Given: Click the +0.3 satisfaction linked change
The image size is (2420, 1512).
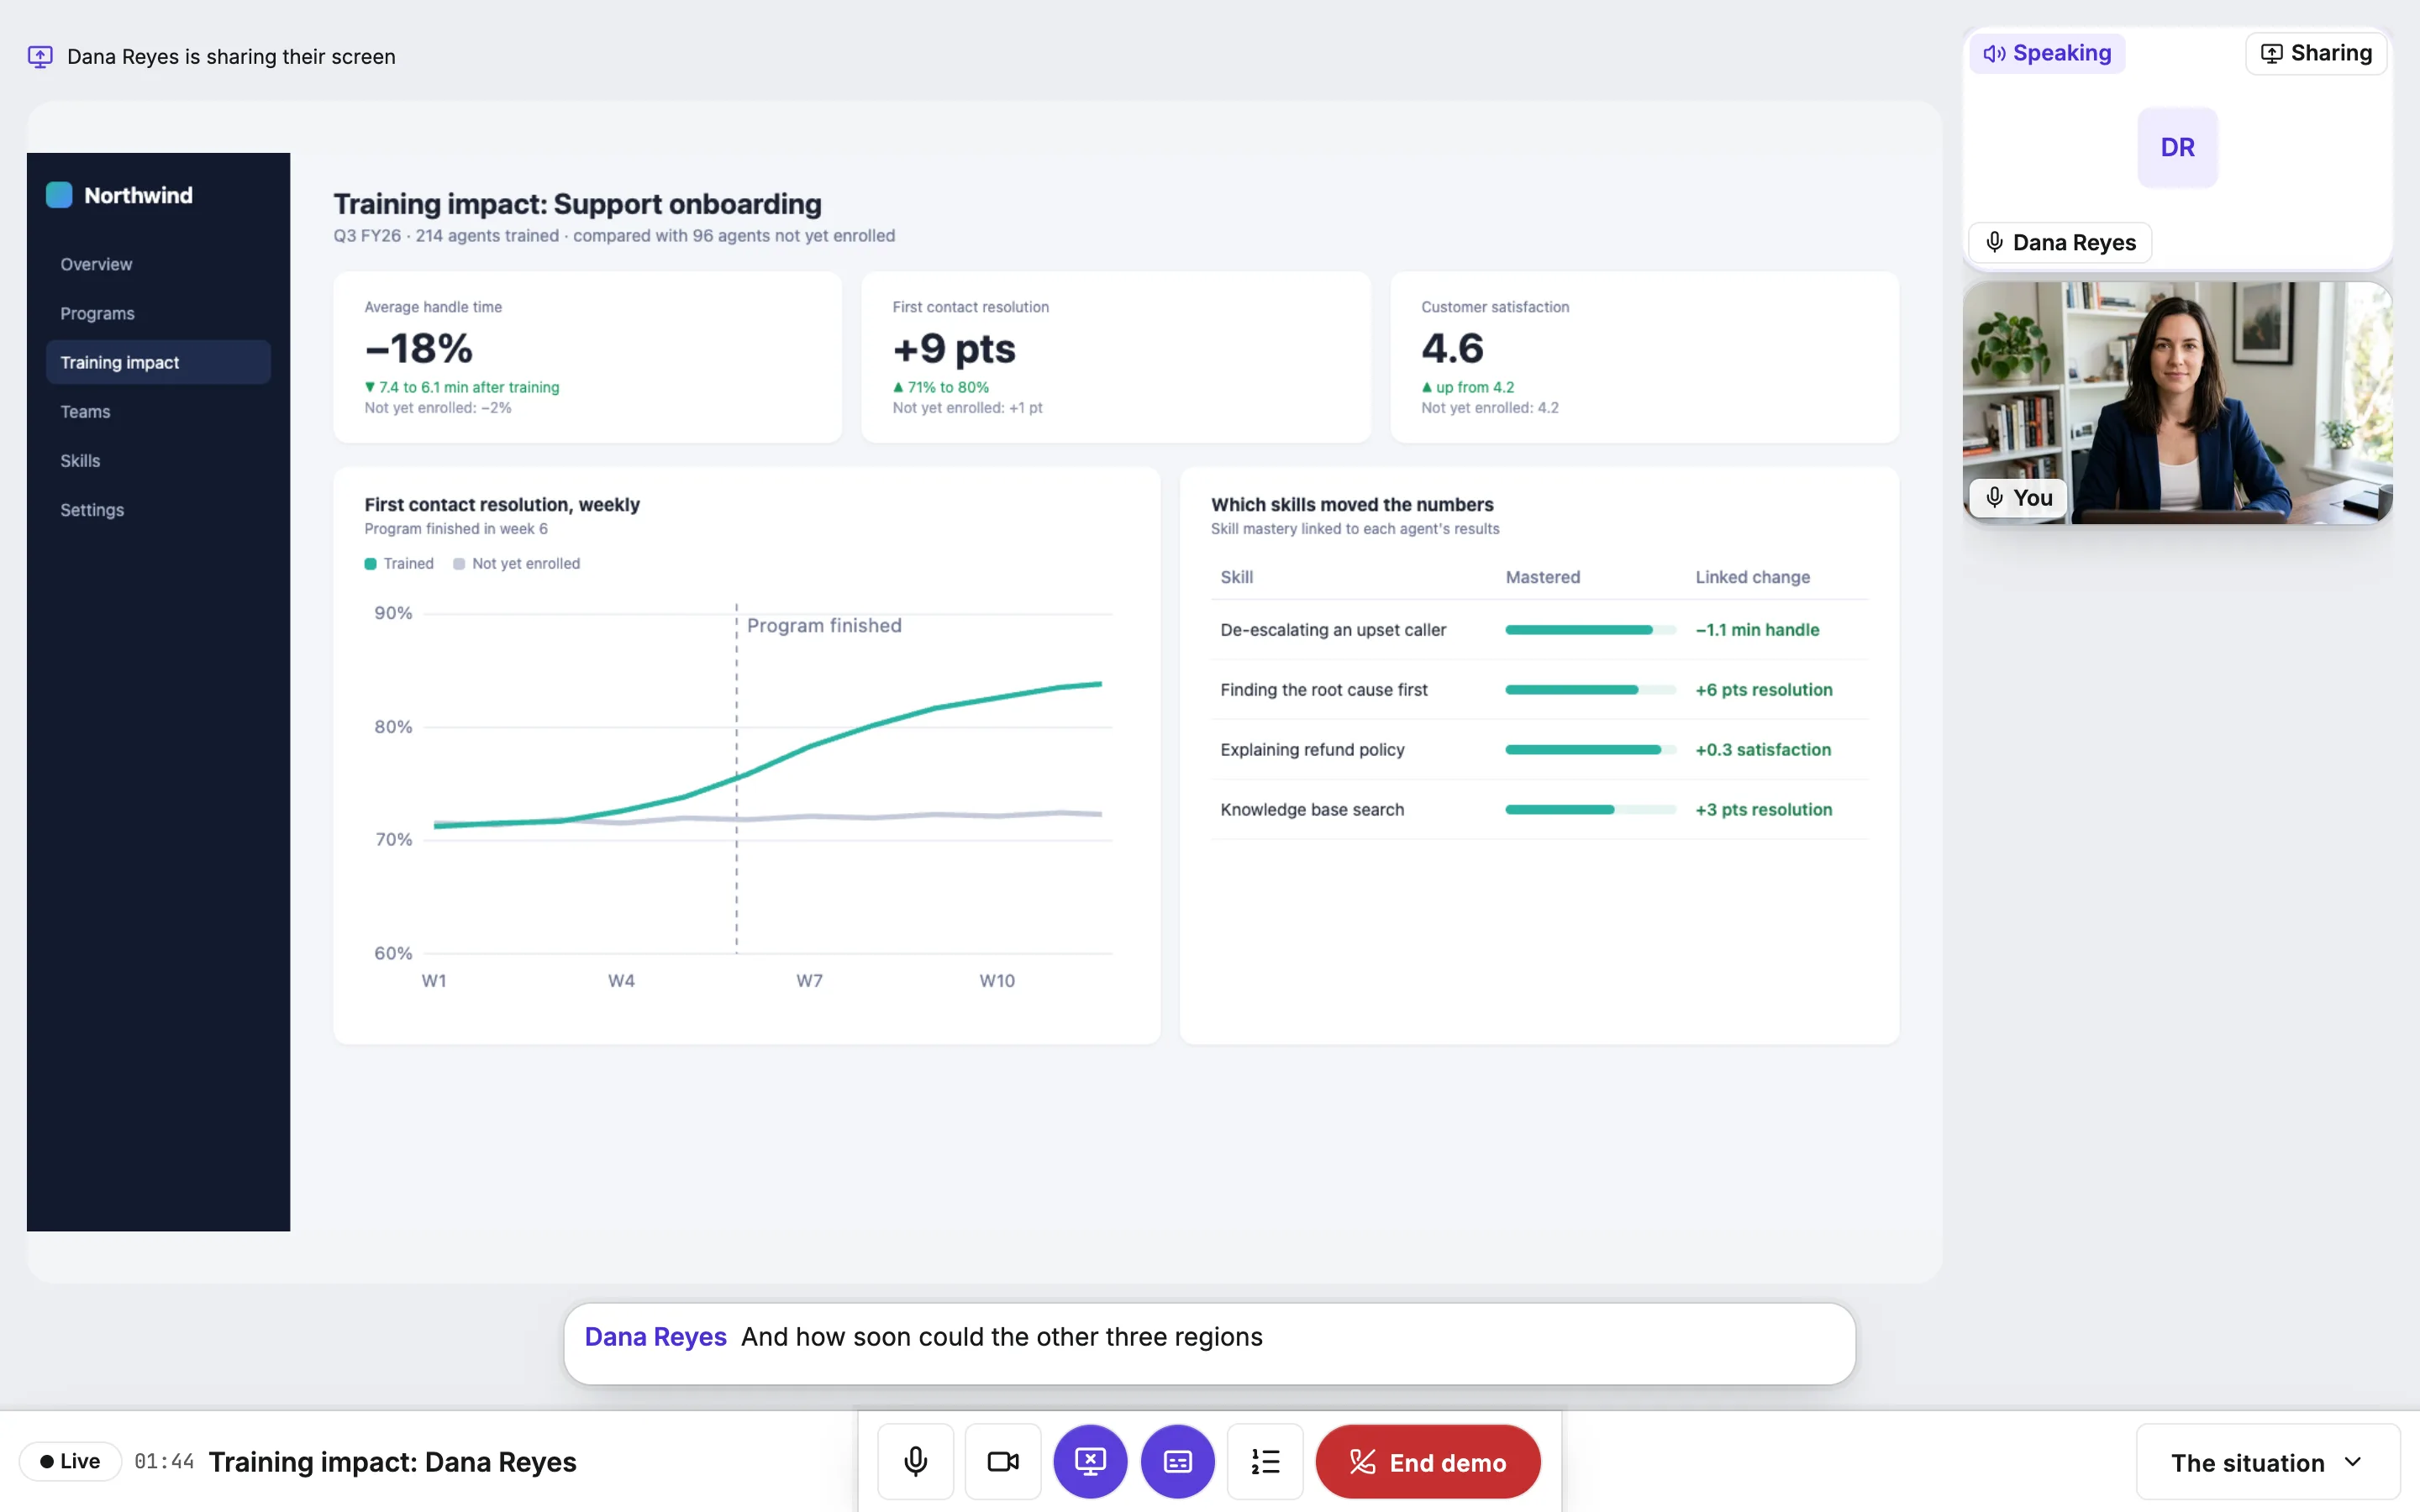Looking at the screenshot, I should 1763,750.
